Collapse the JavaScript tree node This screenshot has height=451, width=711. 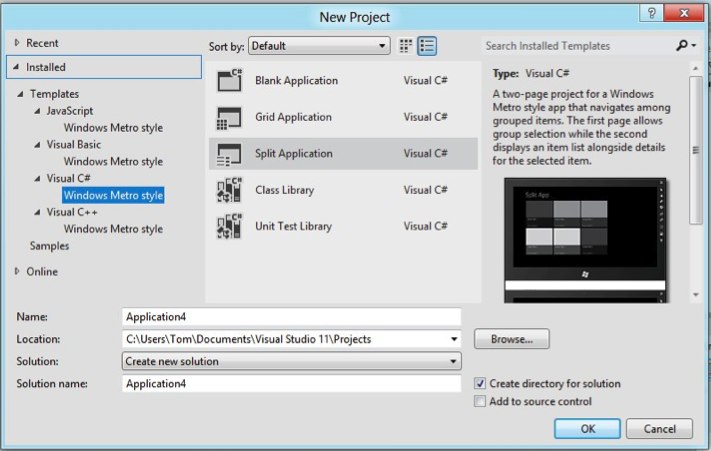click(x=37, y=111)
